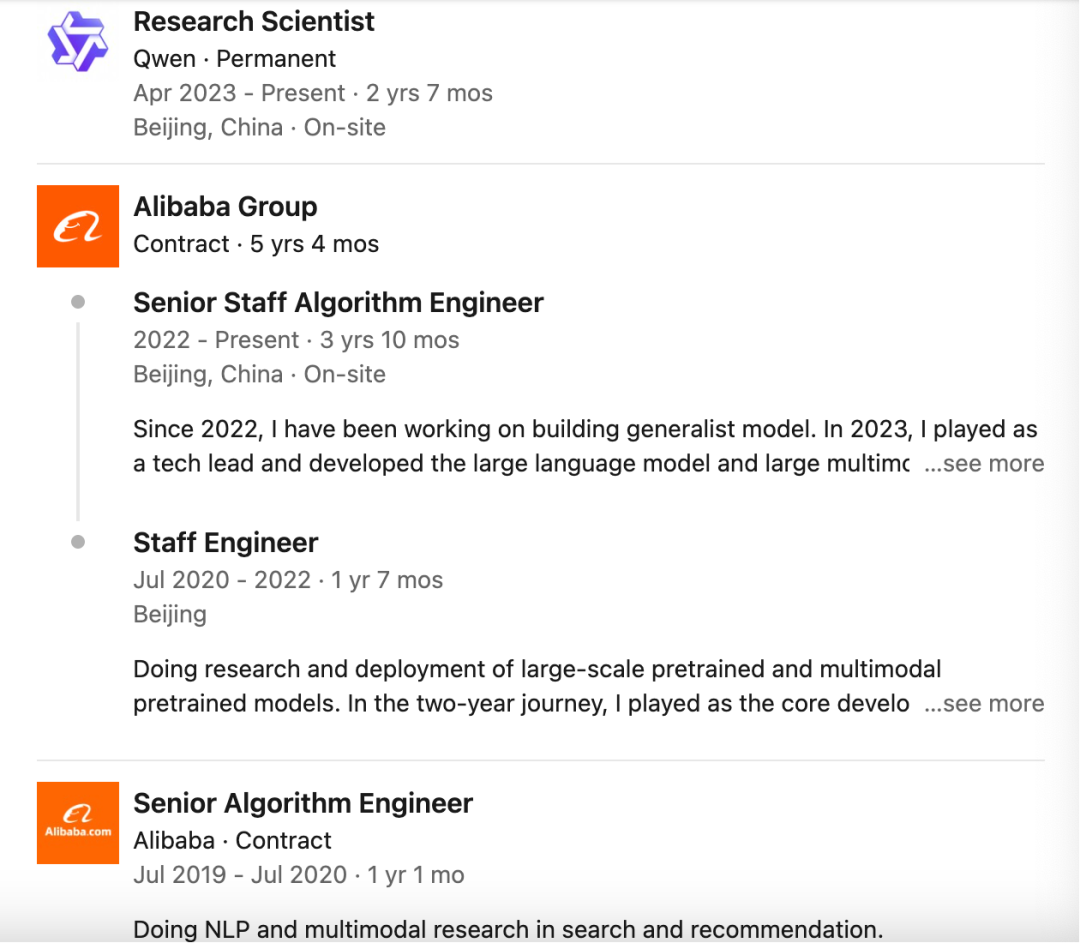Open the Research Scientist position title
The image size is (1080, 943).
point(254,21)
